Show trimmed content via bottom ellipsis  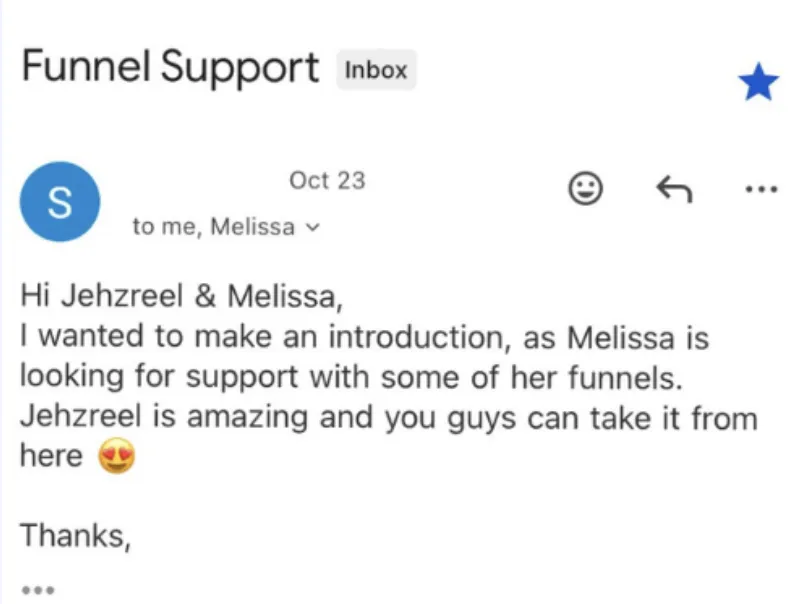click(x=36, y=589)
